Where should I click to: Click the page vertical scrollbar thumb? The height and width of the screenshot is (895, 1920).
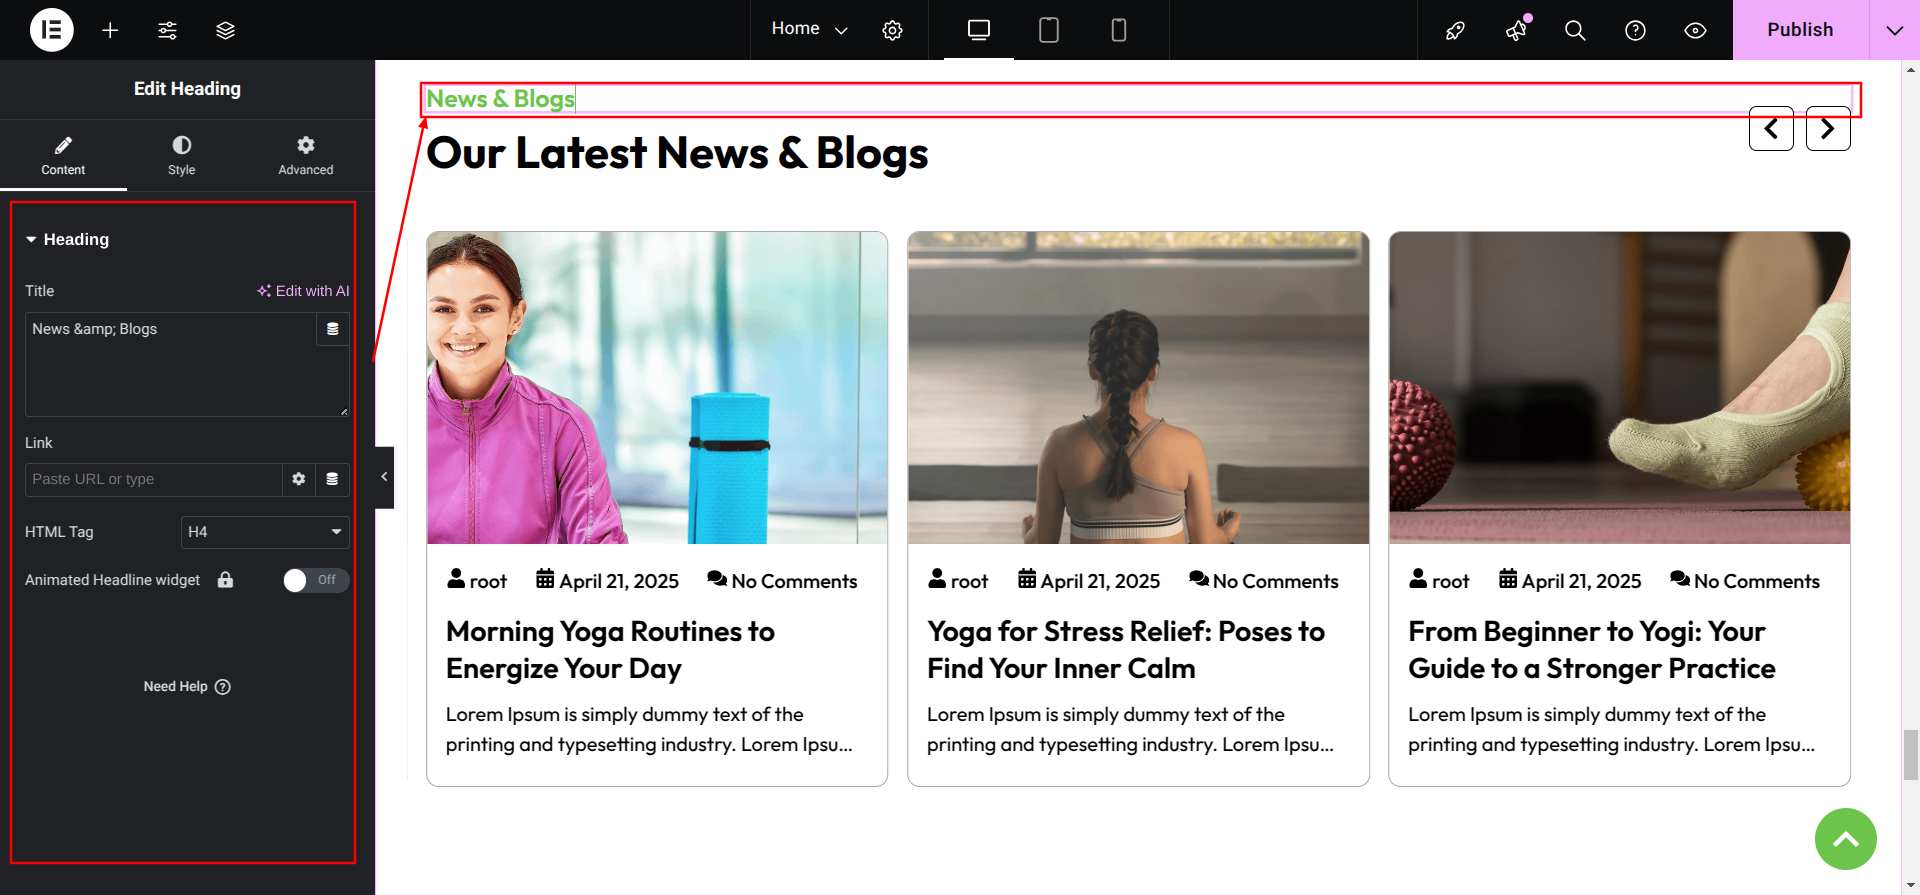[1911, 755]
